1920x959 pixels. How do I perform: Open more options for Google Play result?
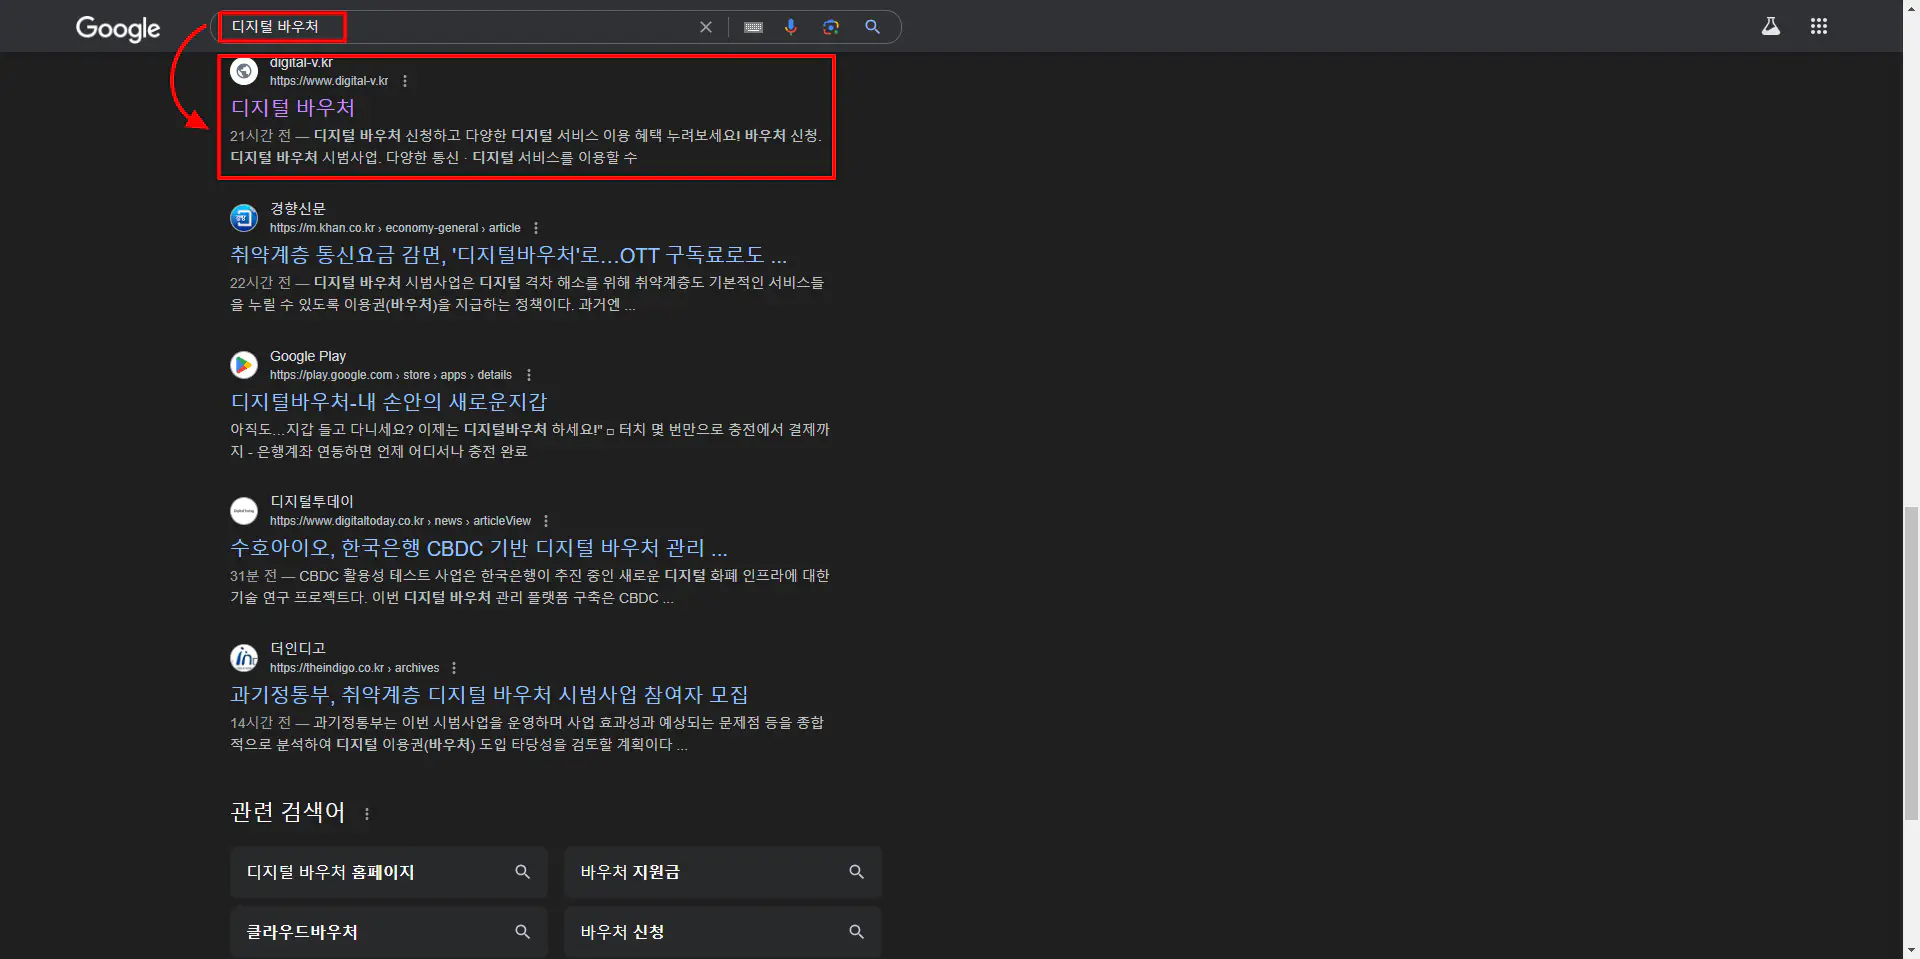[529, 375]
